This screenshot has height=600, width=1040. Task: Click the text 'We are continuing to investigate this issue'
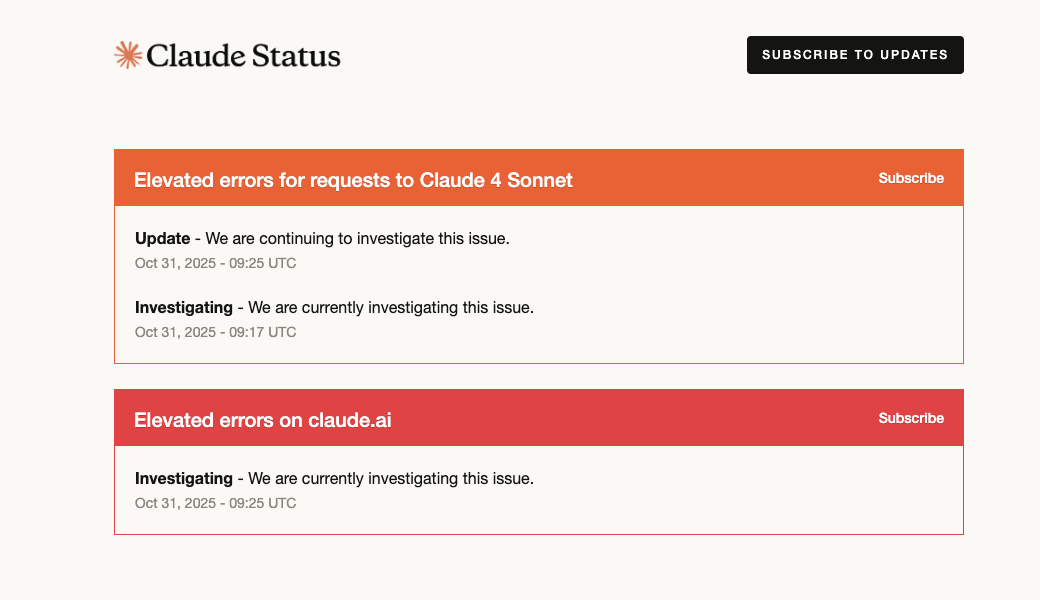tap(355, 238)
